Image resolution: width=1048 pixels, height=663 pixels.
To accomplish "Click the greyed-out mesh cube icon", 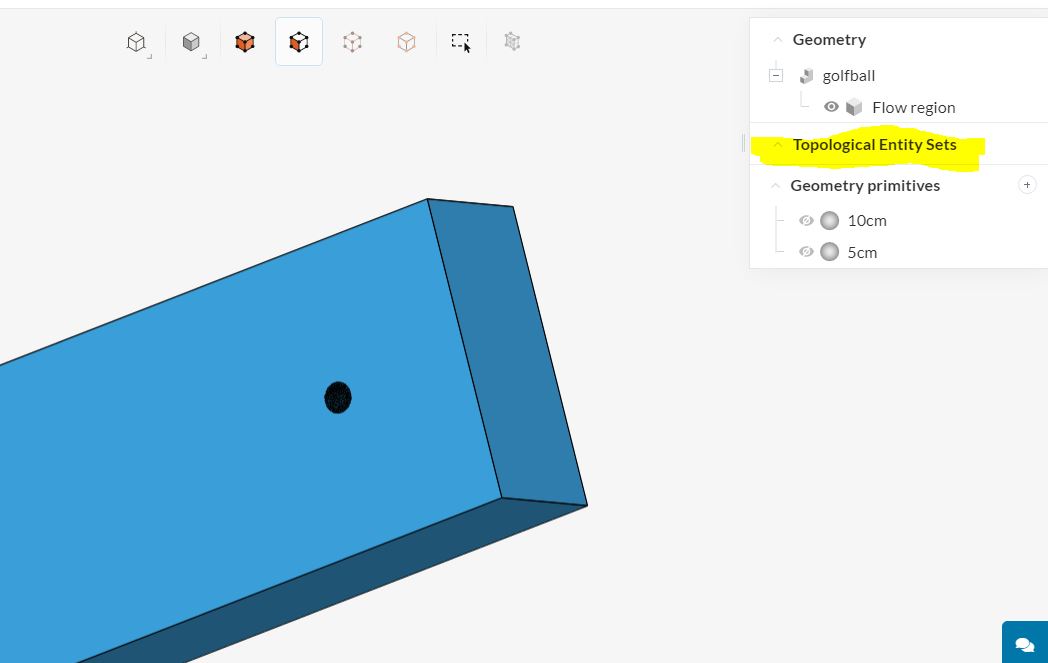I will click(x=512, y=41).
